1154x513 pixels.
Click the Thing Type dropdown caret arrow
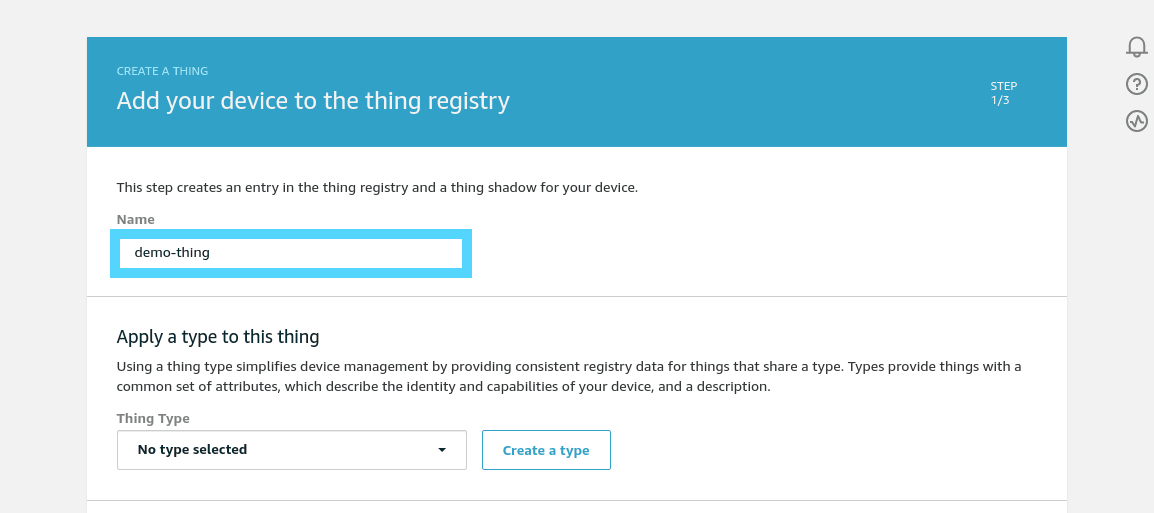tap(442, 450)
